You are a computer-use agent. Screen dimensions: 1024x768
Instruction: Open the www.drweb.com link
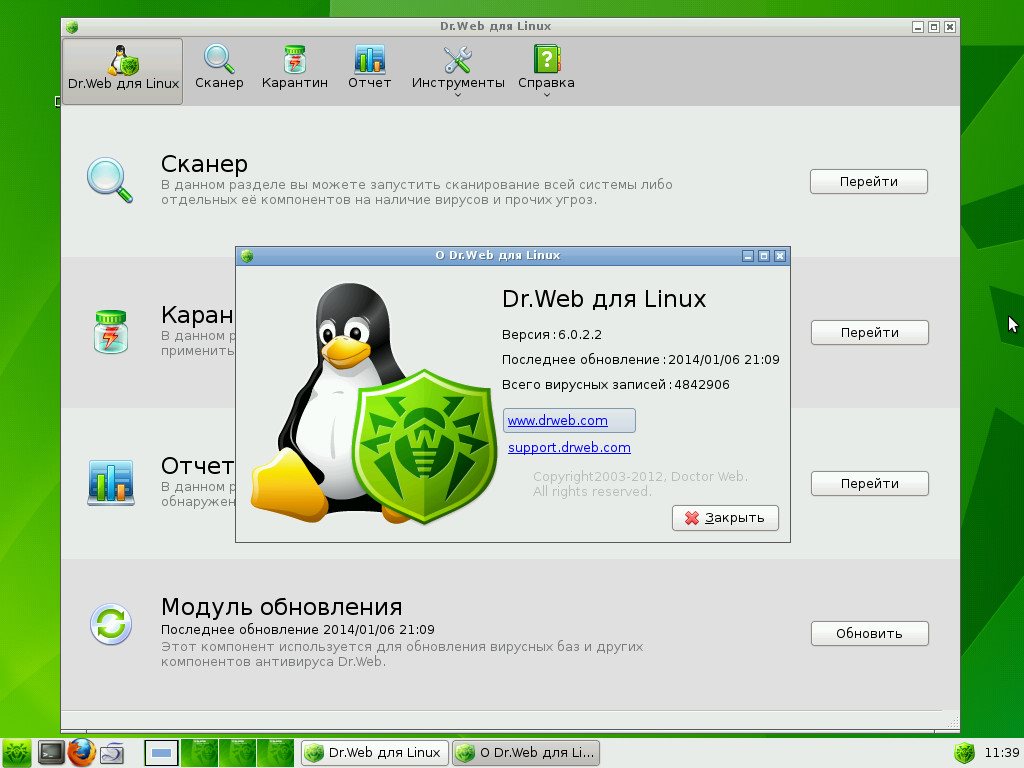[x=558, y=421]
